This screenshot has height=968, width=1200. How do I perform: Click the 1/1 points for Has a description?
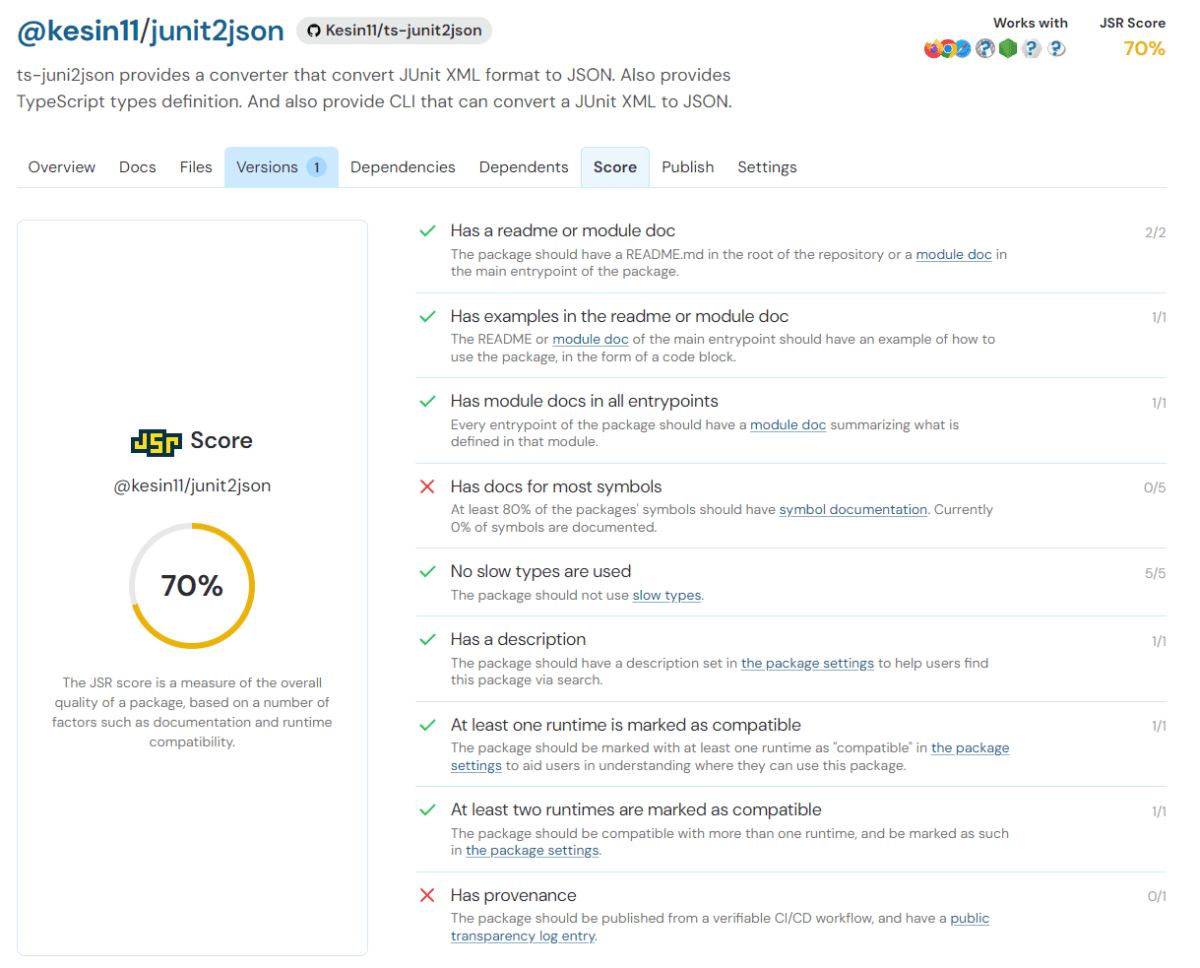coord(1158,641)
